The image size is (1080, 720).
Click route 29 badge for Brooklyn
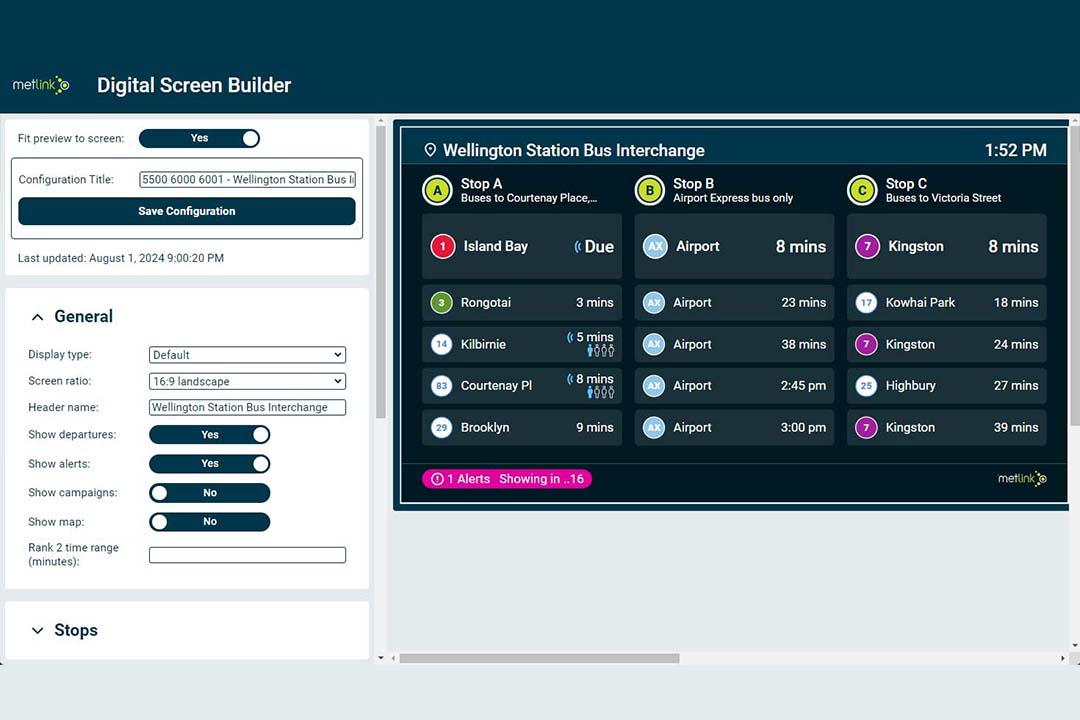(x=442, y=427)
